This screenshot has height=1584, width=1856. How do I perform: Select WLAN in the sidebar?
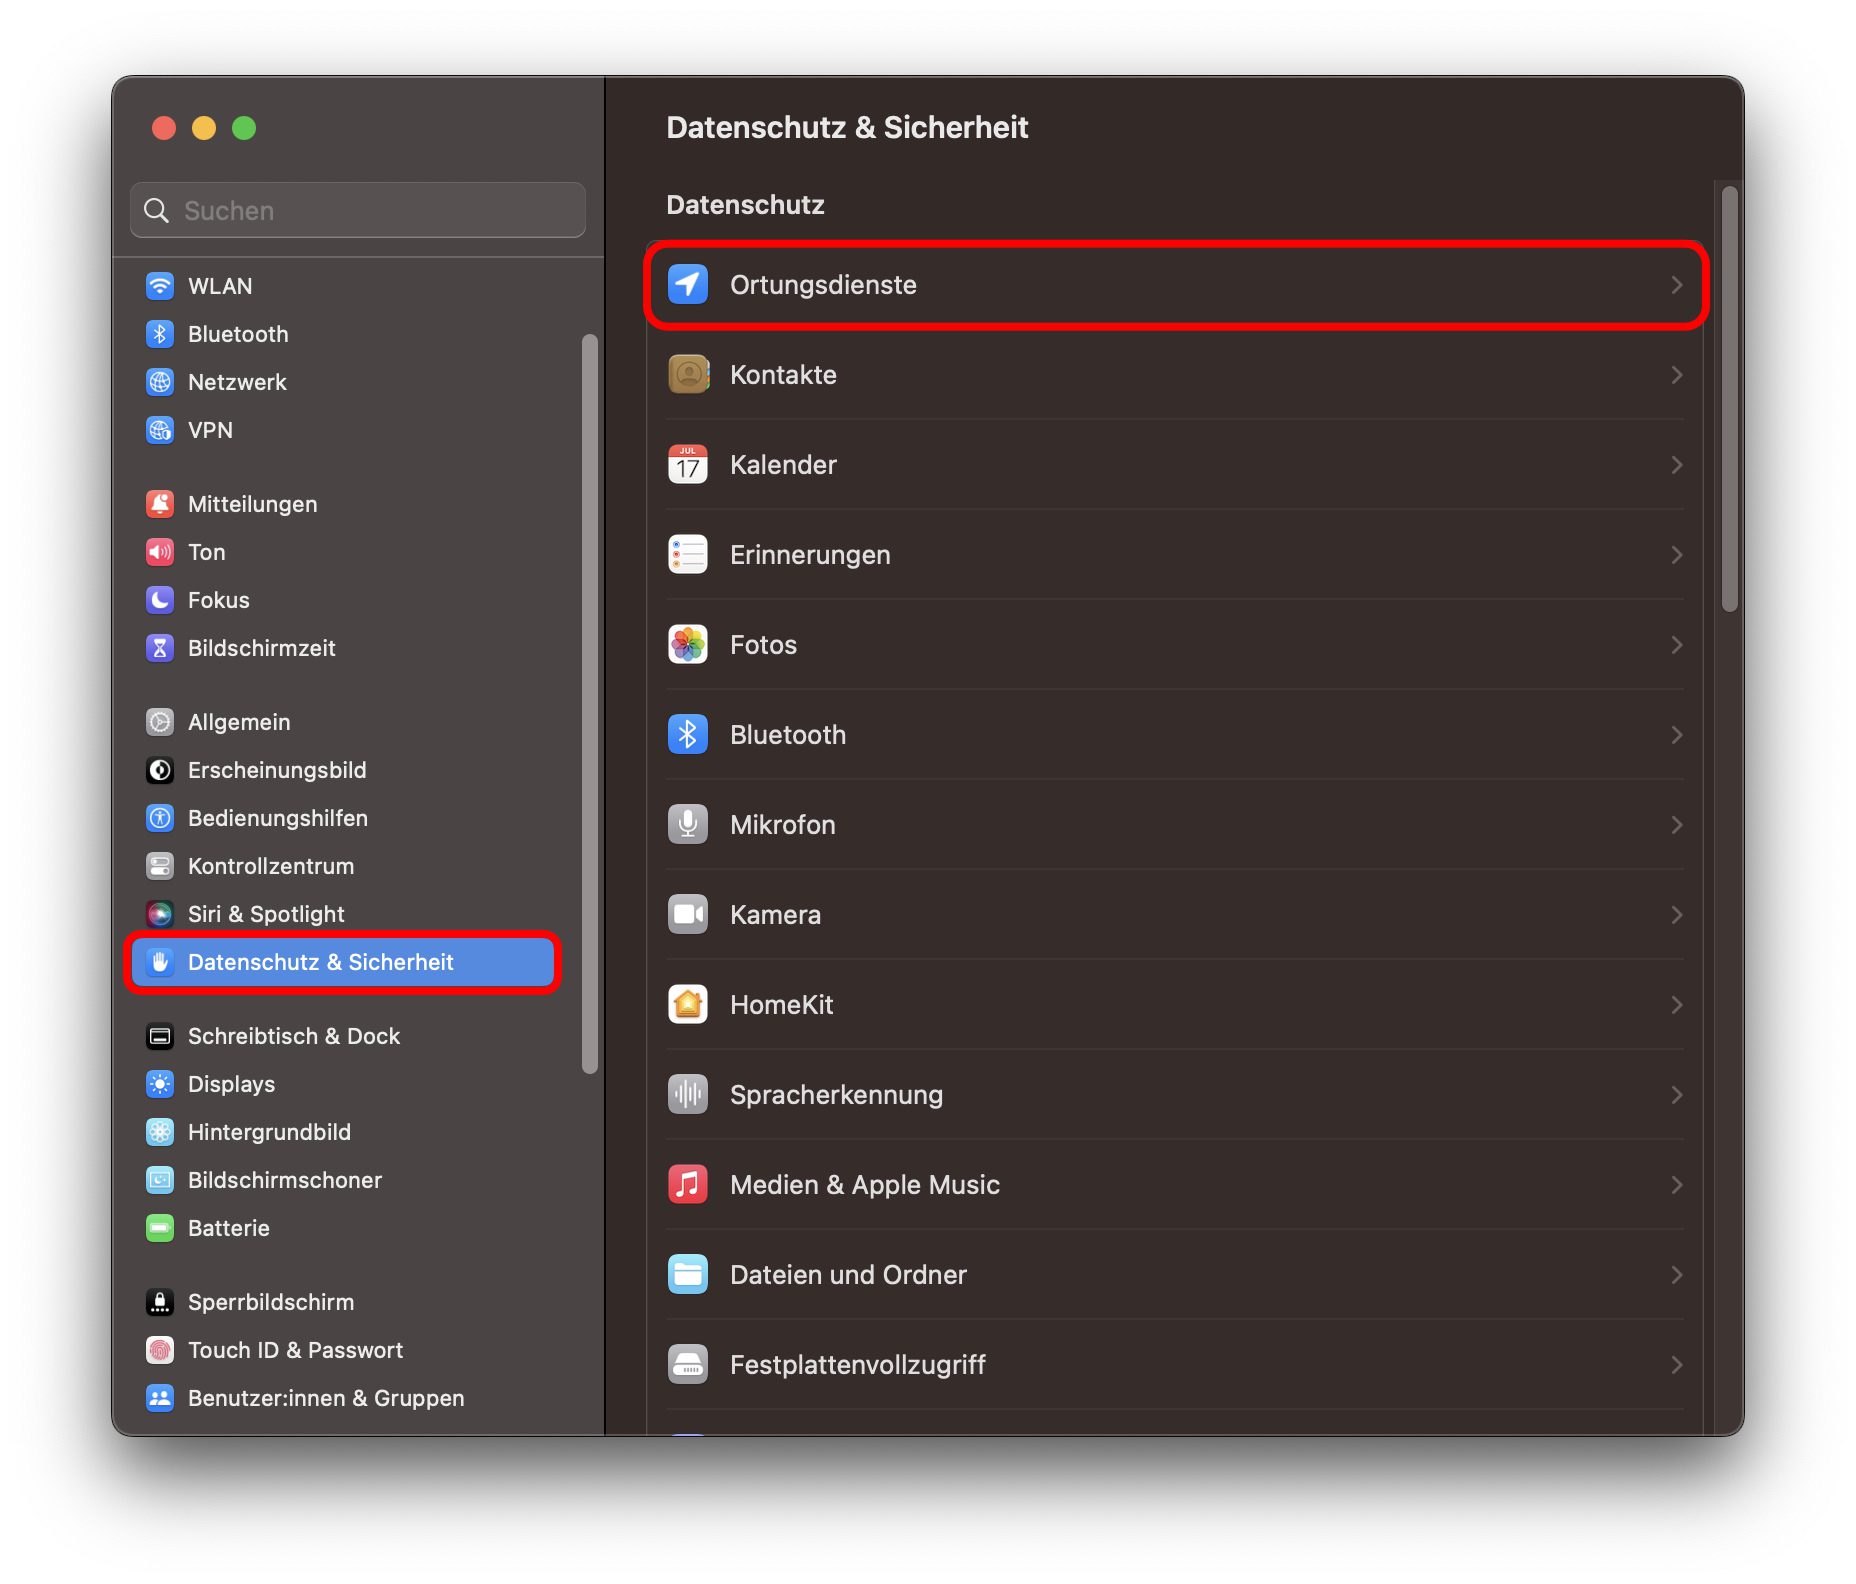(220, 286)
